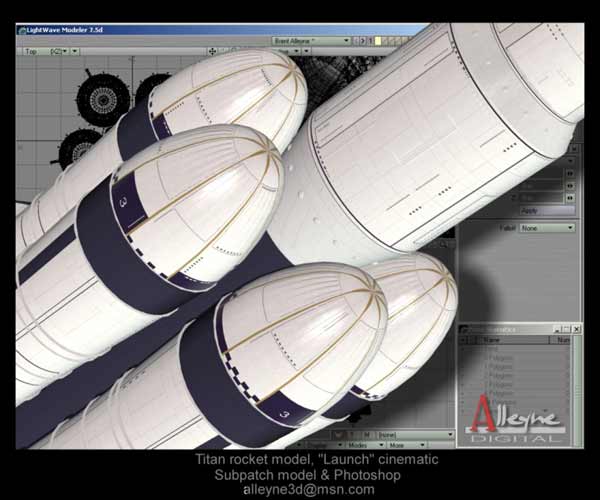Click the top value stepper arrows above Apply
Screen dimensions: 600x500
570,174
